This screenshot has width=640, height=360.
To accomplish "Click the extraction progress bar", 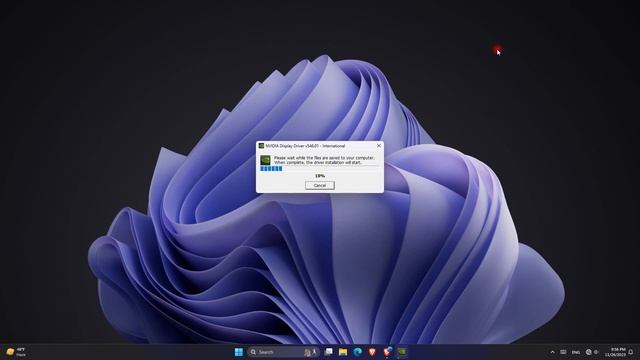I will coord(320,169).
